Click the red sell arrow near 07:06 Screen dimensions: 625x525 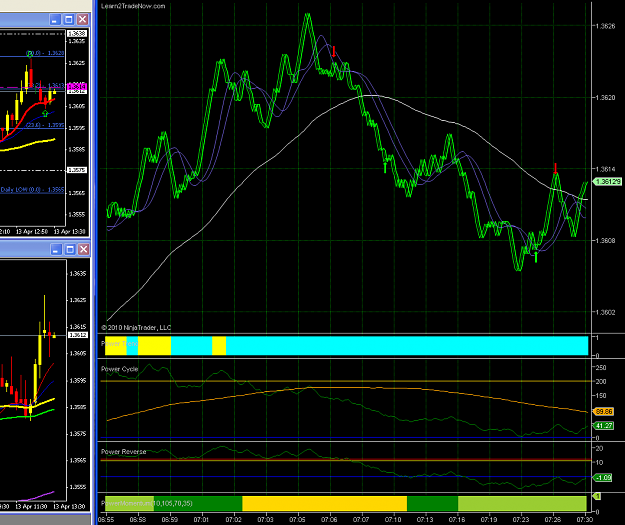pos(334,51)
